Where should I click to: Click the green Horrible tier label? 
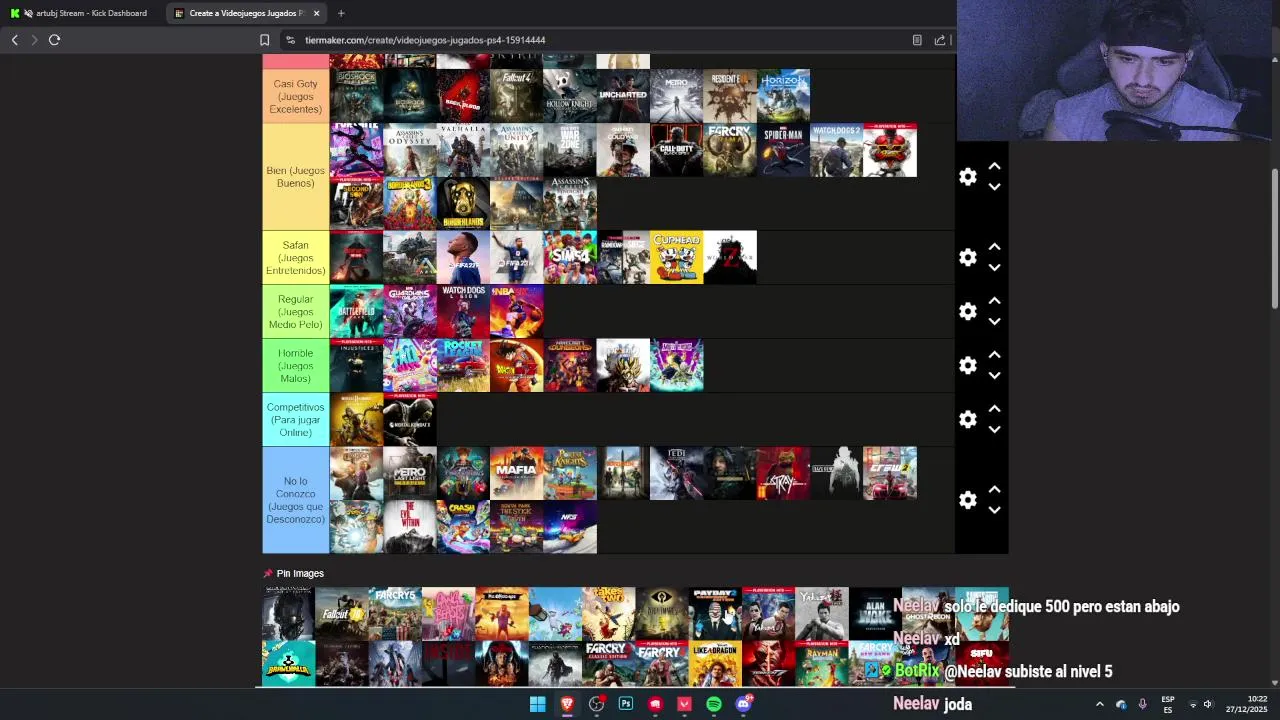[x=295, y=366]
